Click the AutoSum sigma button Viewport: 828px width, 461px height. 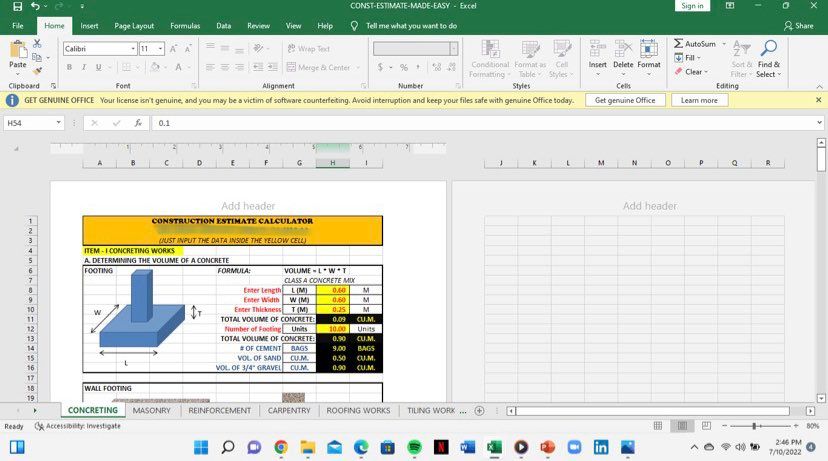tap(695, 44)
